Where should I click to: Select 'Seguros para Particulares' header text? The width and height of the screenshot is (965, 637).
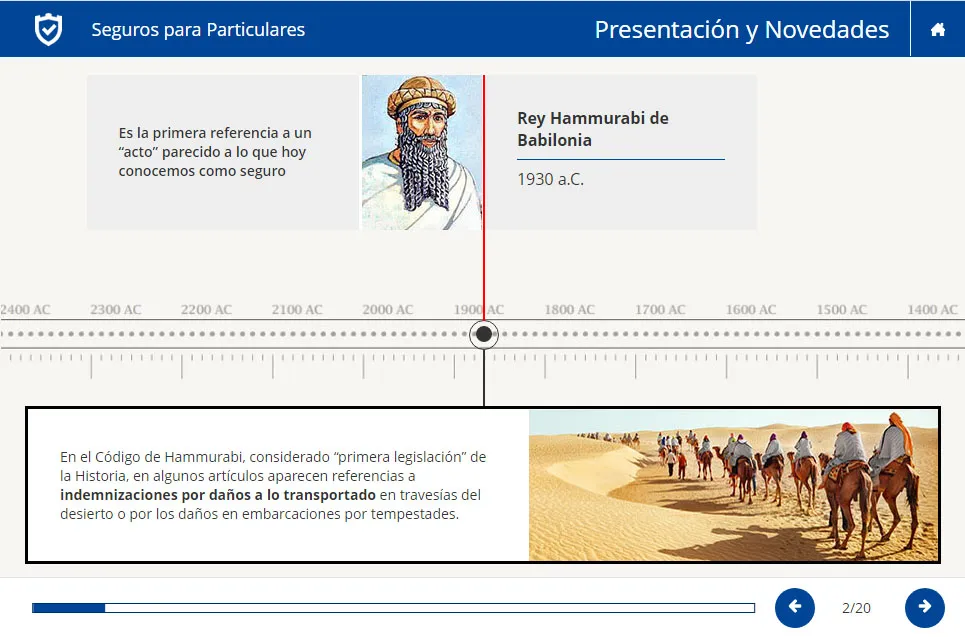point(198,30)
